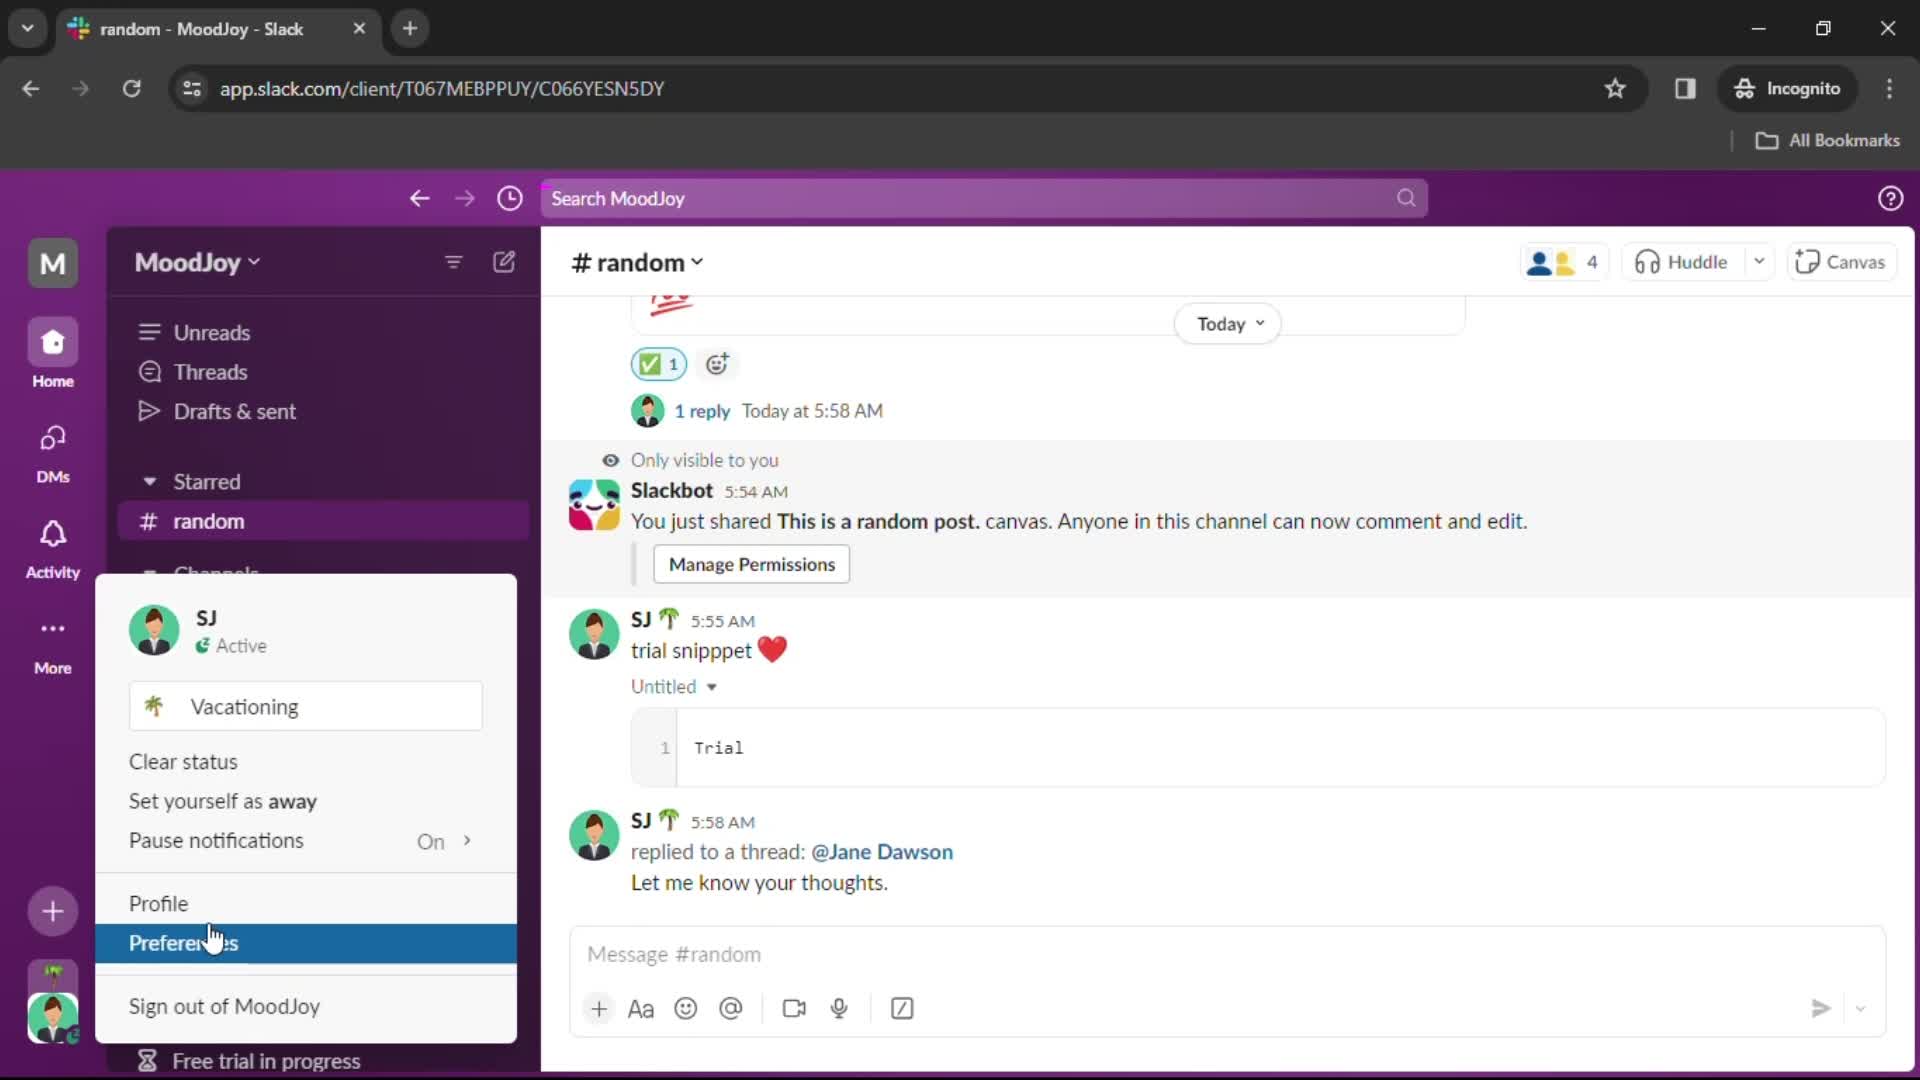1920x1080 pixels.
Task: Navigate forward in Slack history
Action: click(465, 198)
